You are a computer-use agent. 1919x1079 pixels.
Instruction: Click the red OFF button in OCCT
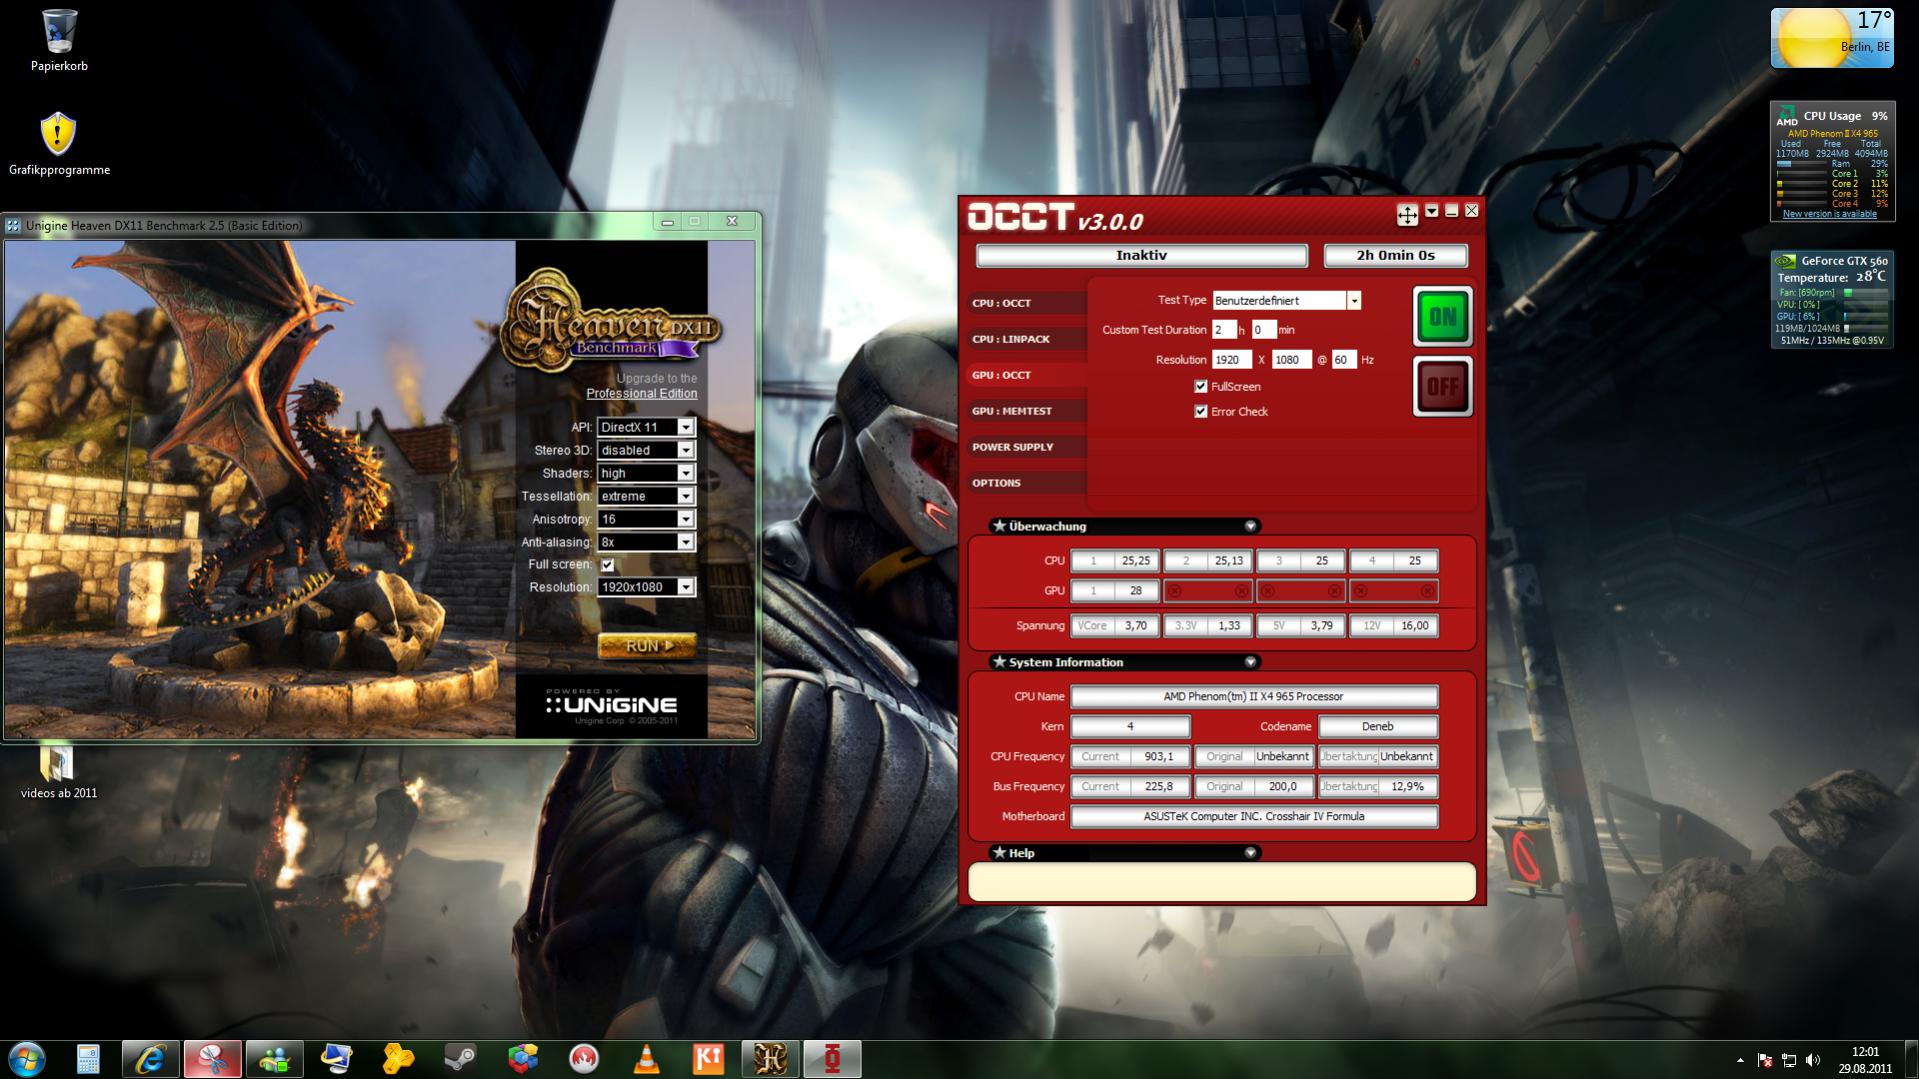coord(1442,386)
